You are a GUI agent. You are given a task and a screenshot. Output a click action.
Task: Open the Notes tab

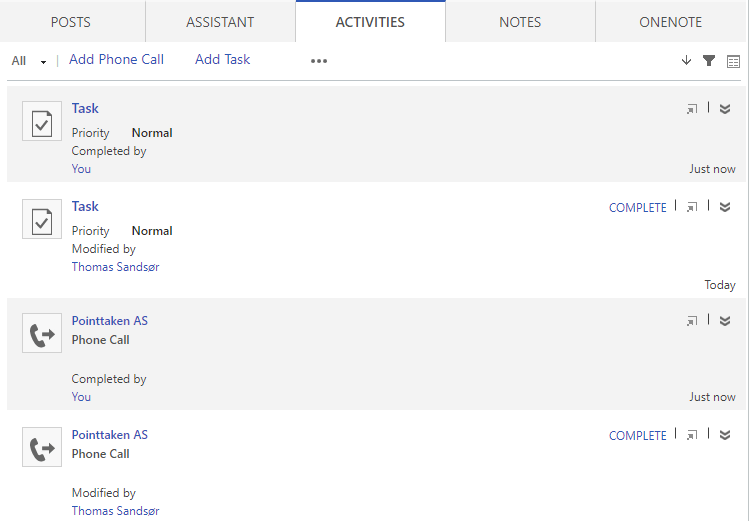pyautogui.click(x=520, y=22)
